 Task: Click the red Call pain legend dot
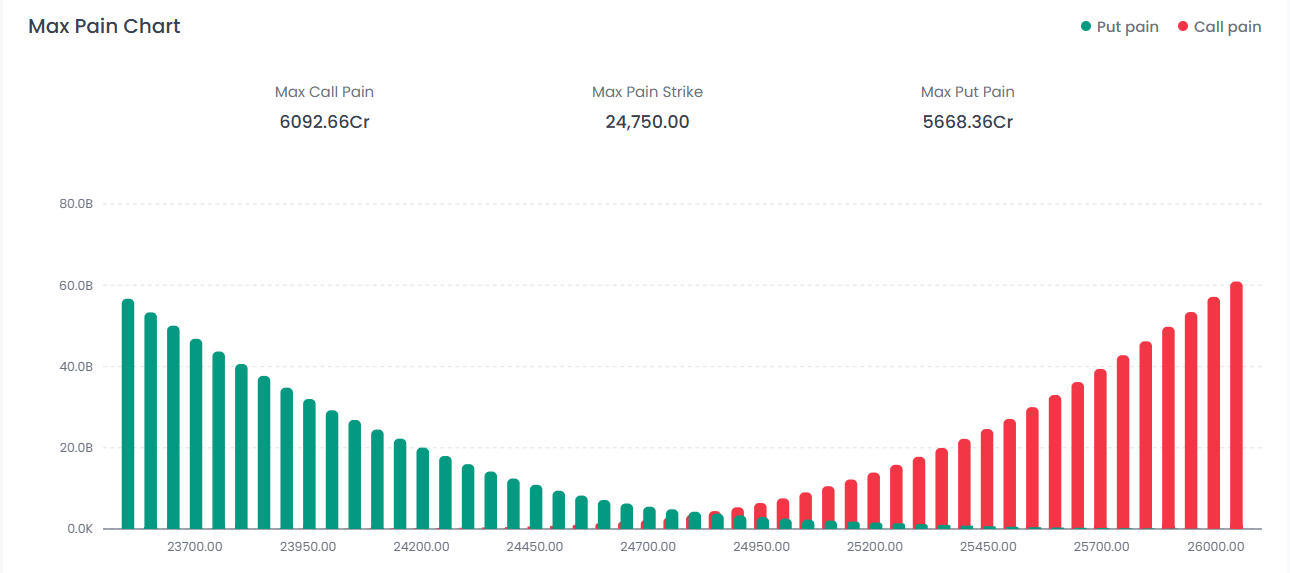coord(1183,27)
